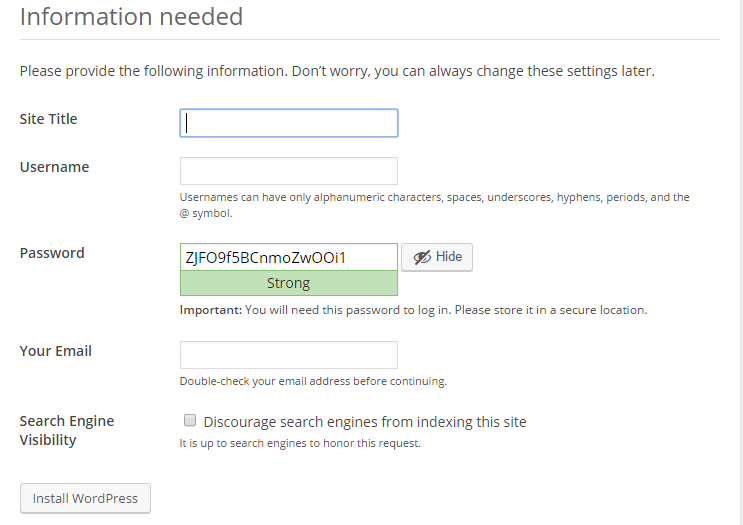743x525 pixels.
Task: Select the Your Email input field
Action: (289, 355)
